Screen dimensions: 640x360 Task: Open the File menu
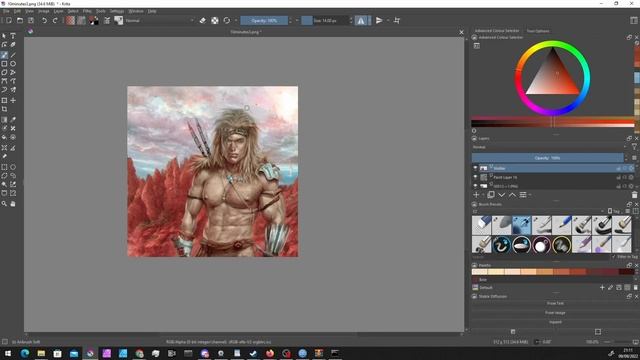point(6,11)
